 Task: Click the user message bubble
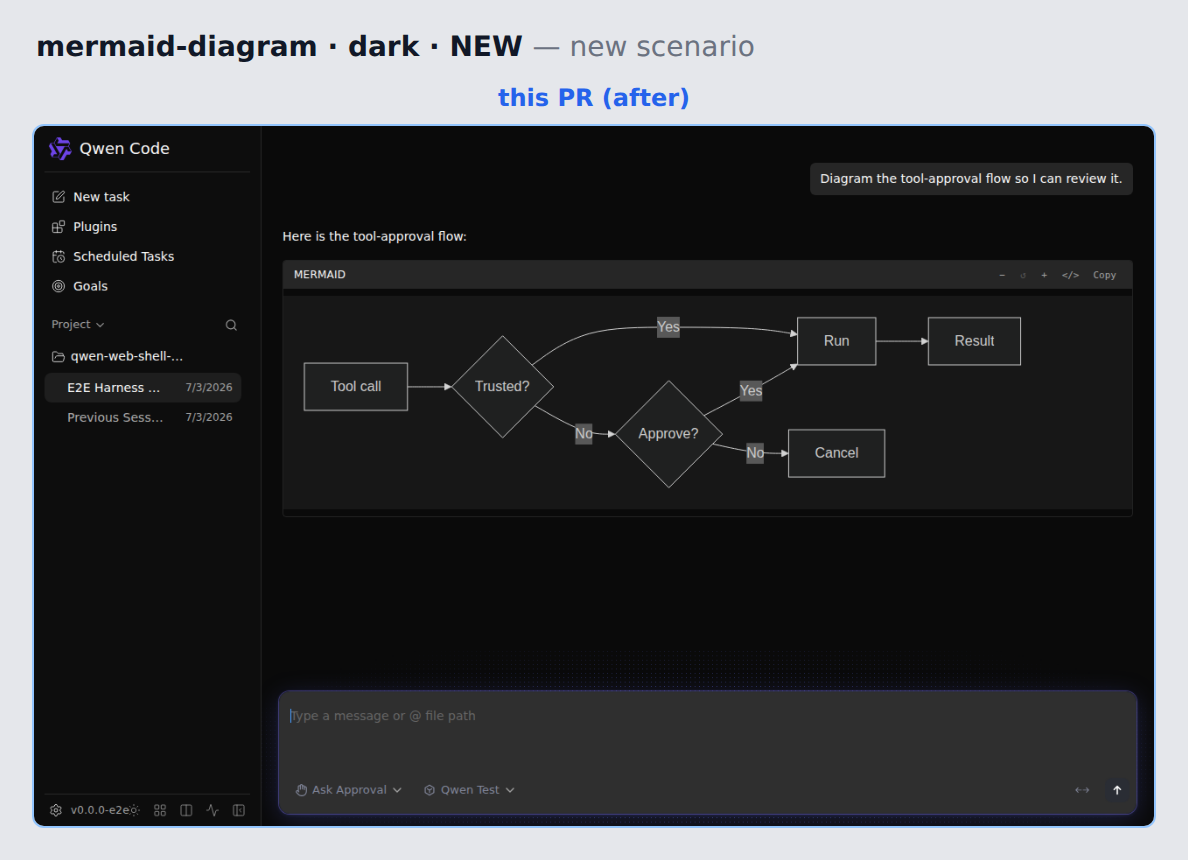(x=971, y=179)
